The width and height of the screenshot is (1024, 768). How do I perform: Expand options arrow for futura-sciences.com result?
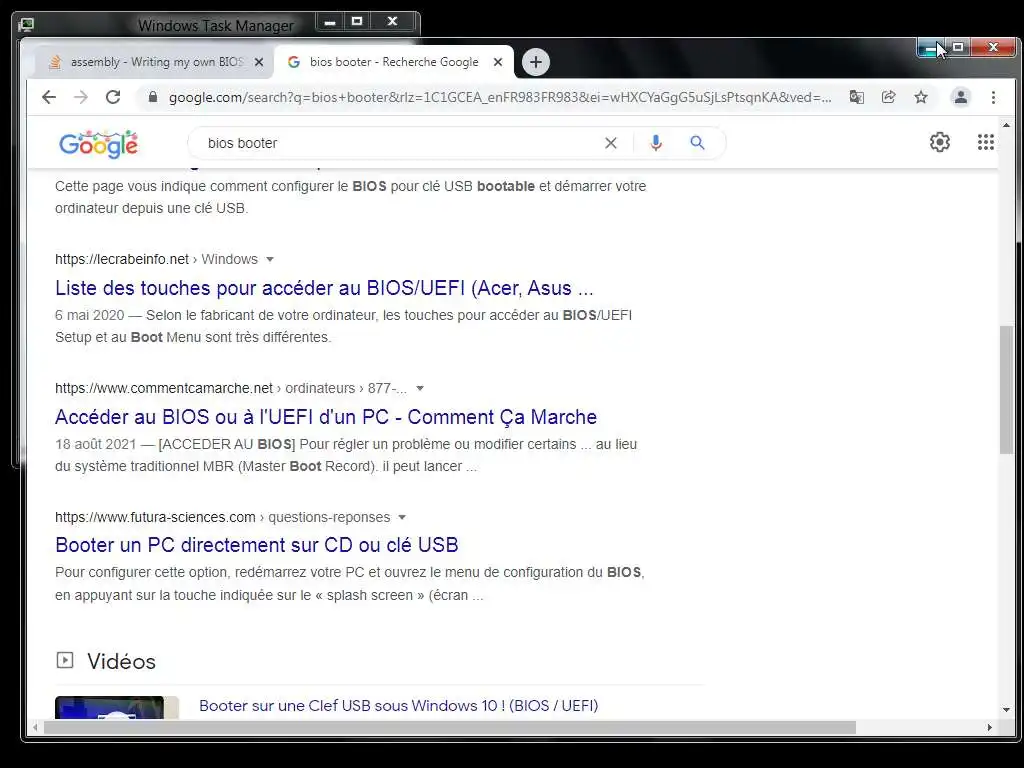pos(402,517)
